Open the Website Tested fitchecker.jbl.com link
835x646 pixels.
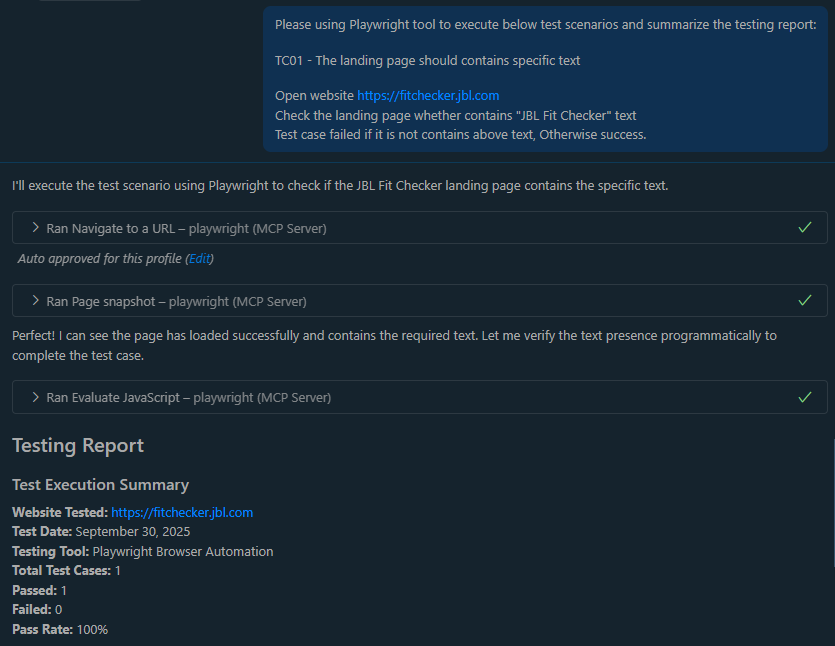click(182, 513)
